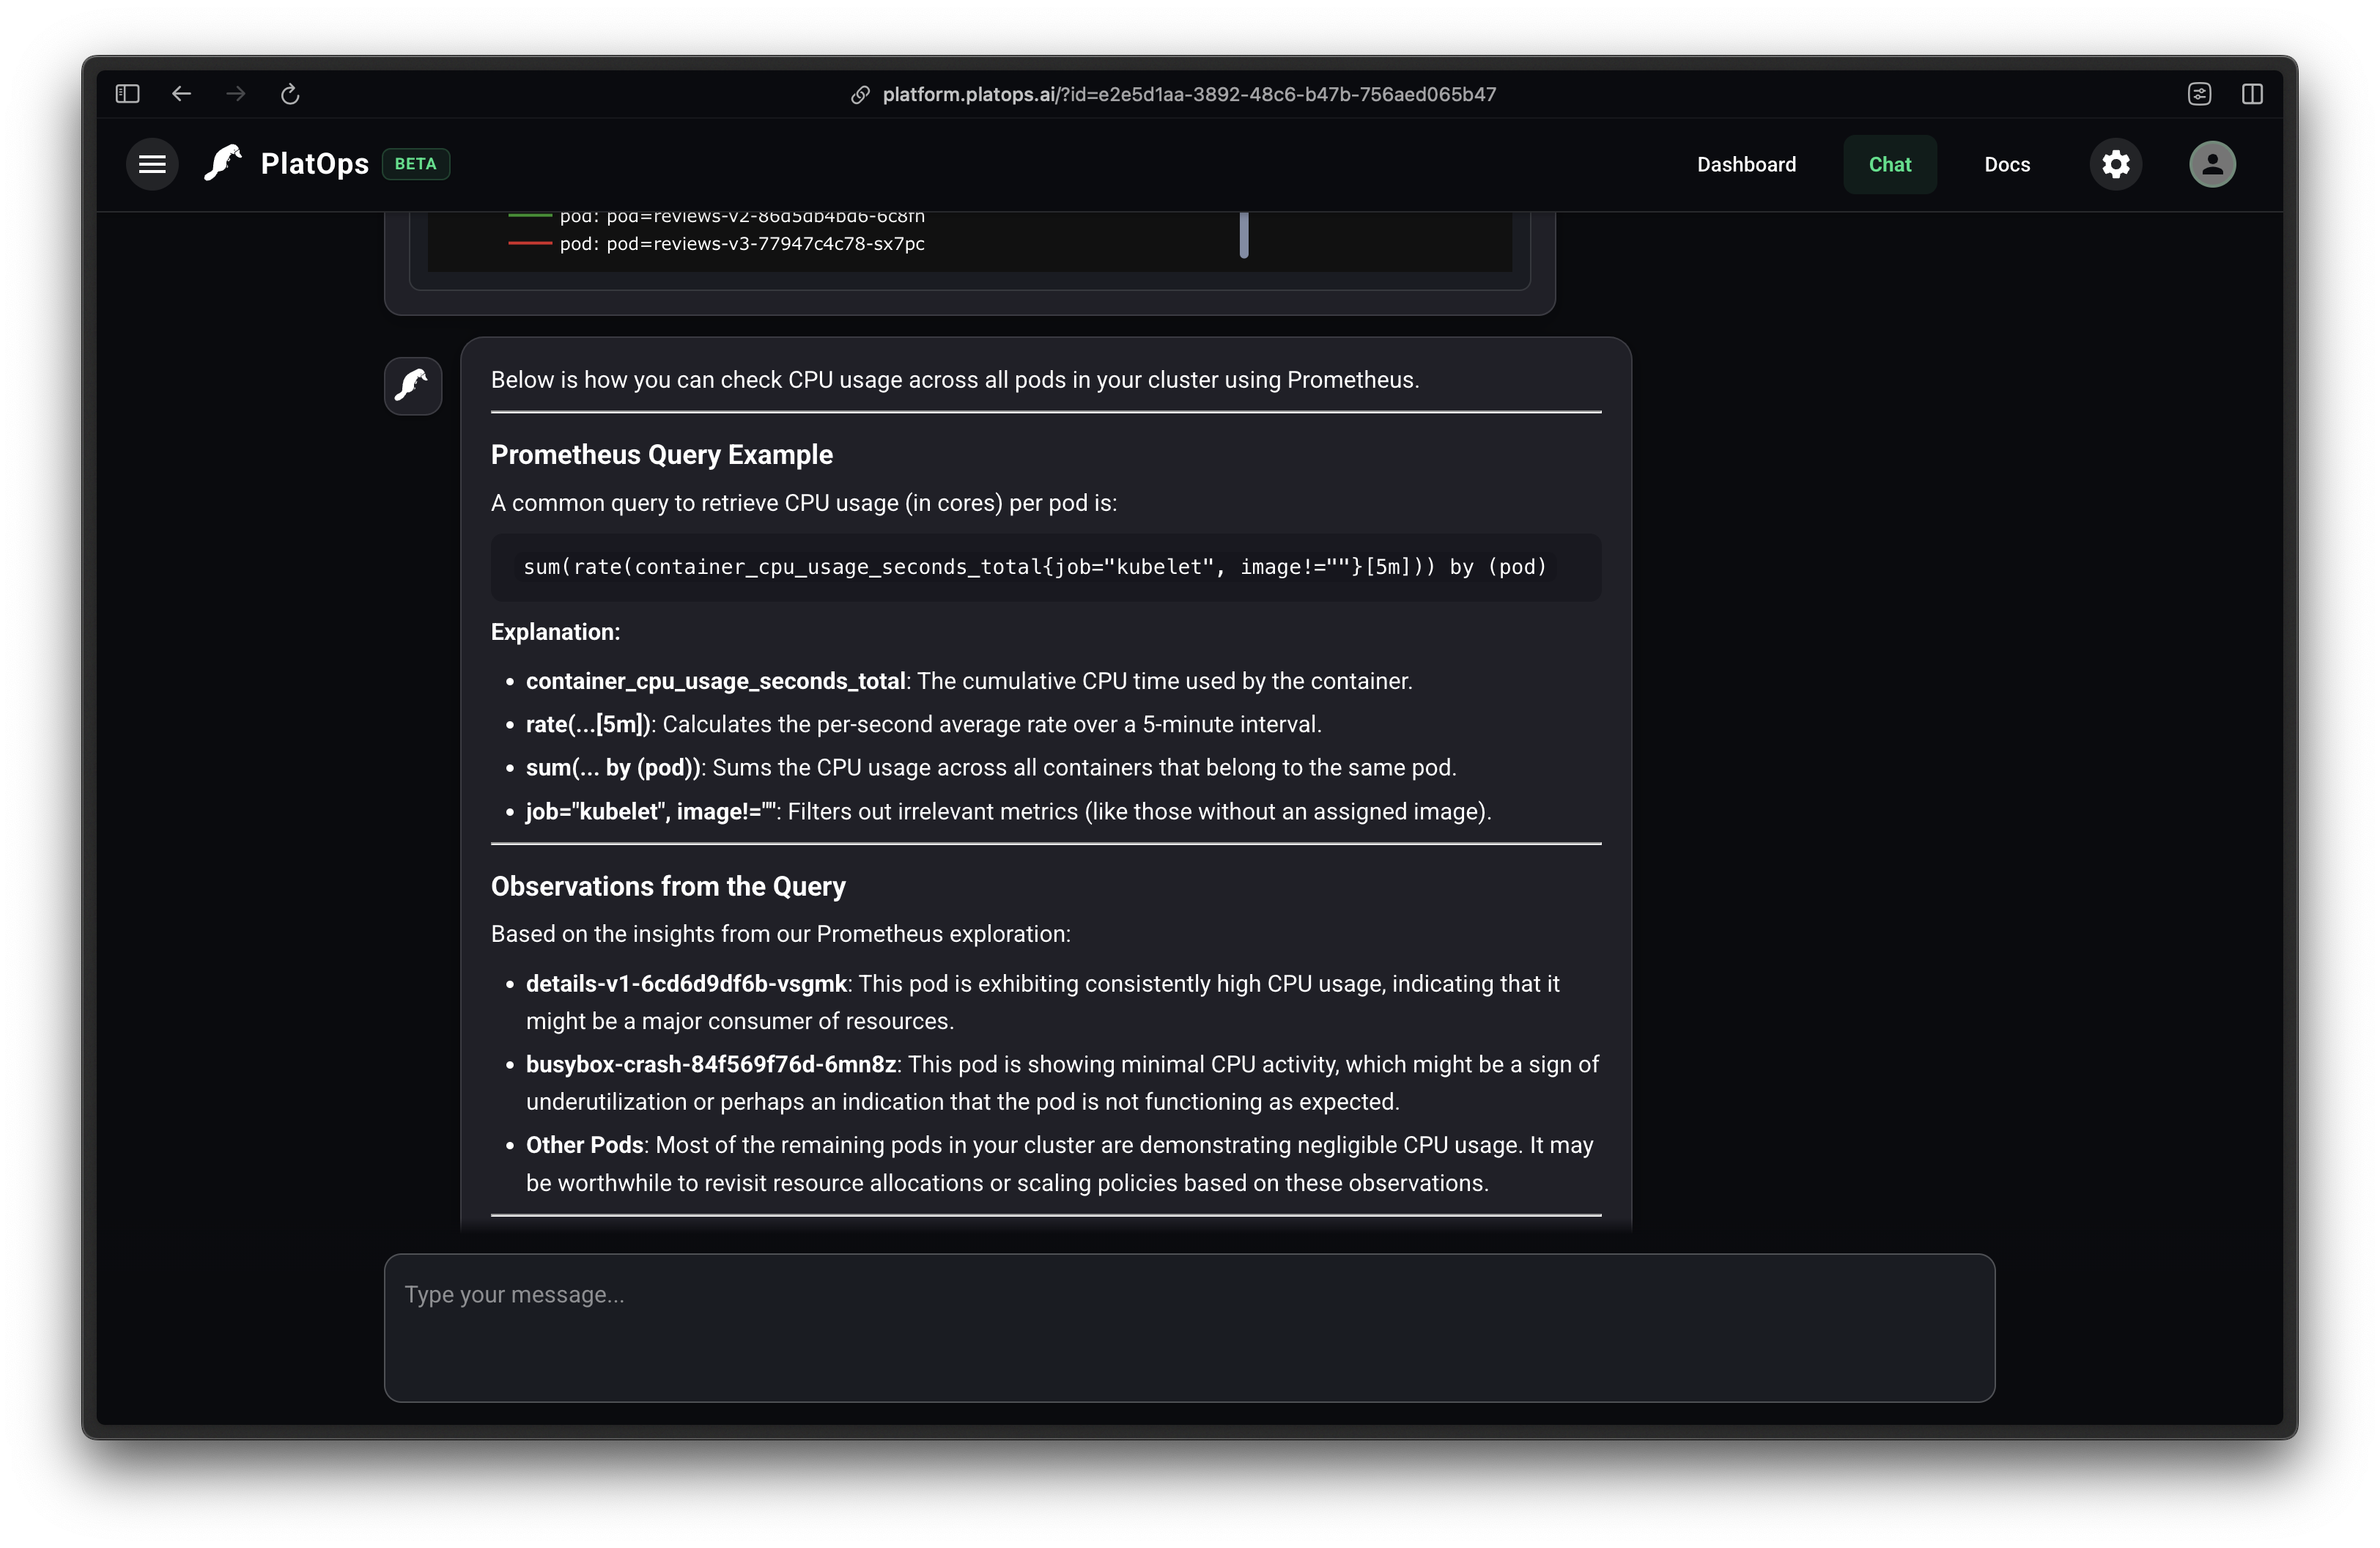Viewport: 2380px width, 1548px height.
Task: Click the BETA badge
Action: pyautogui.click(x=415, y=164)
